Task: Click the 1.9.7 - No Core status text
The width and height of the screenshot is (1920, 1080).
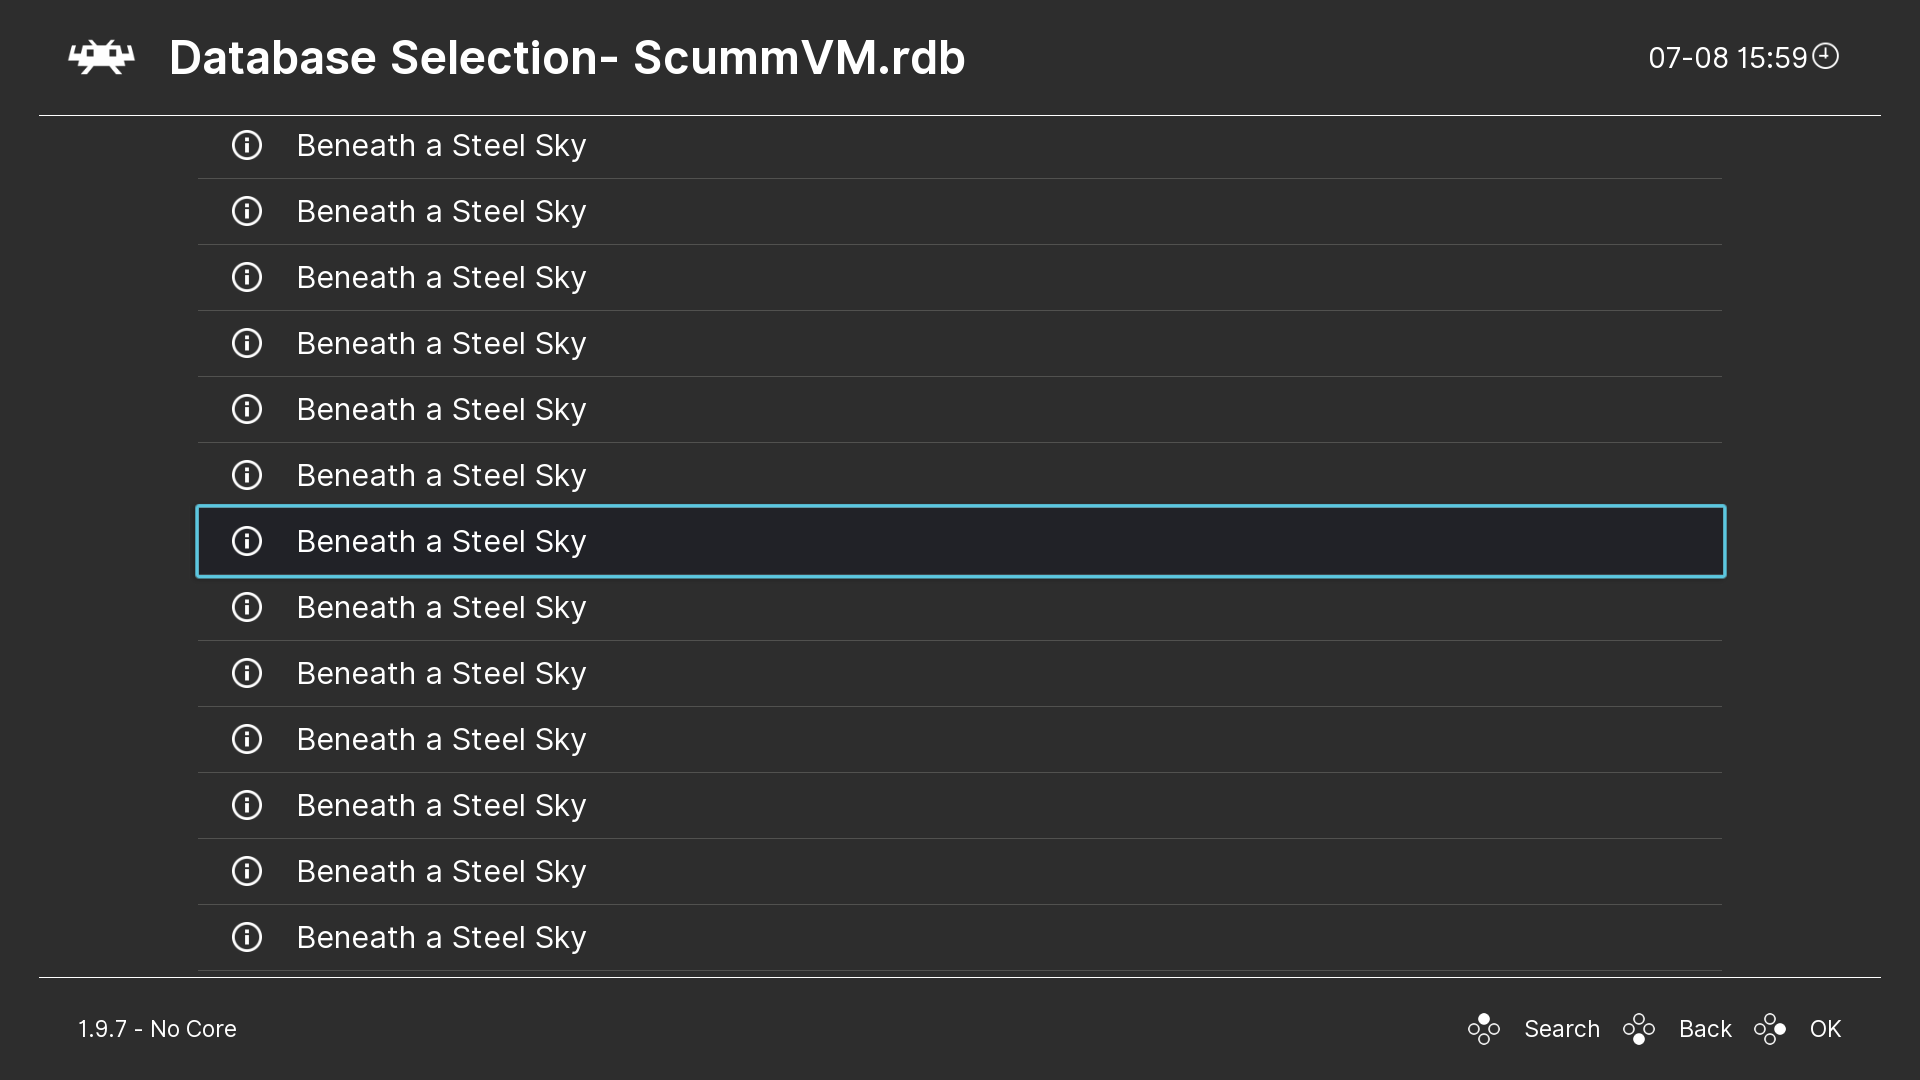Action: point(157,1028)
